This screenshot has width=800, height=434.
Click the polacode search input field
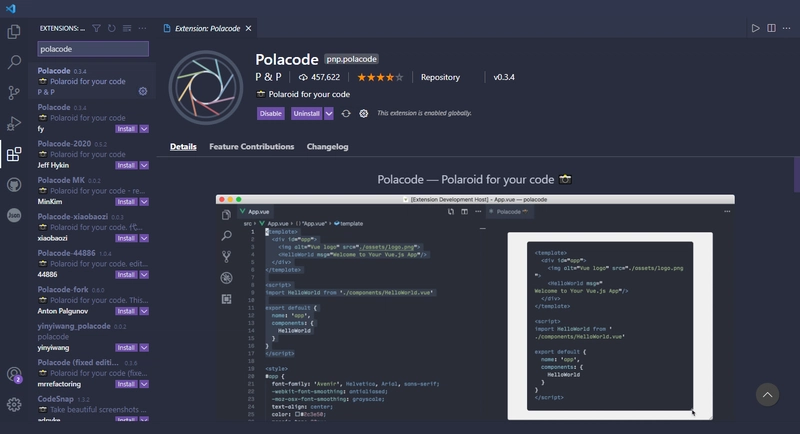pos(93,49)
